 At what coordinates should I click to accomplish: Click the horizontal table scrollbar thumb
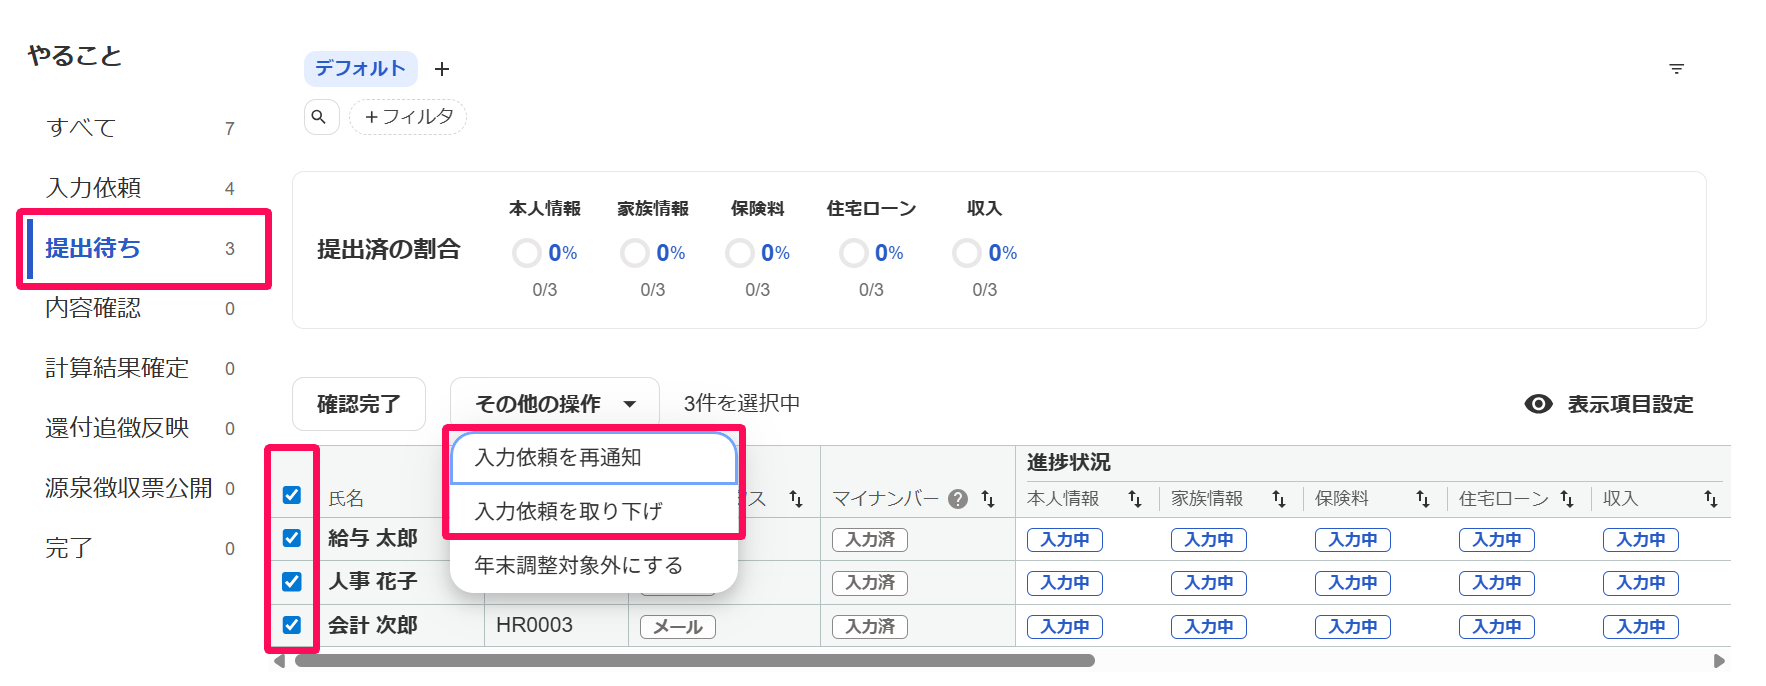pos(694,661)
